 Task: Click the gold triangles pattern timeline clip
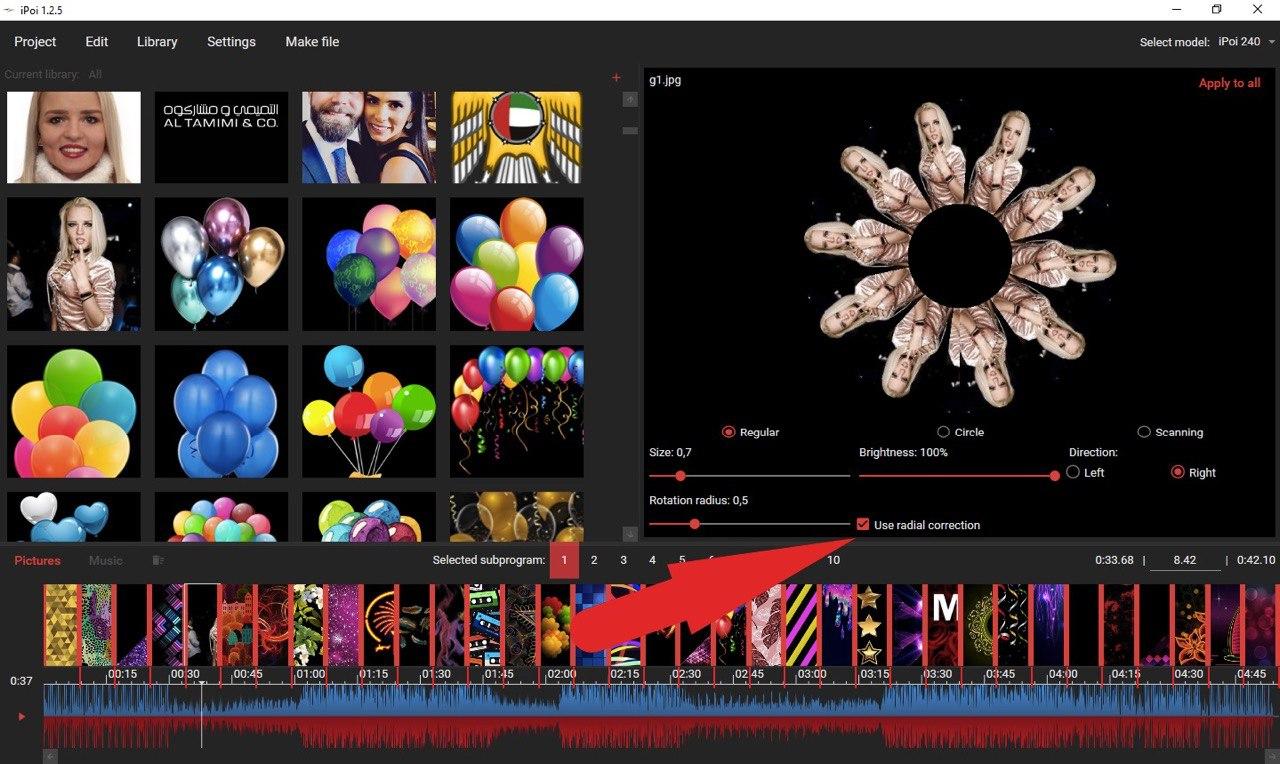click(x=61, y=625)
